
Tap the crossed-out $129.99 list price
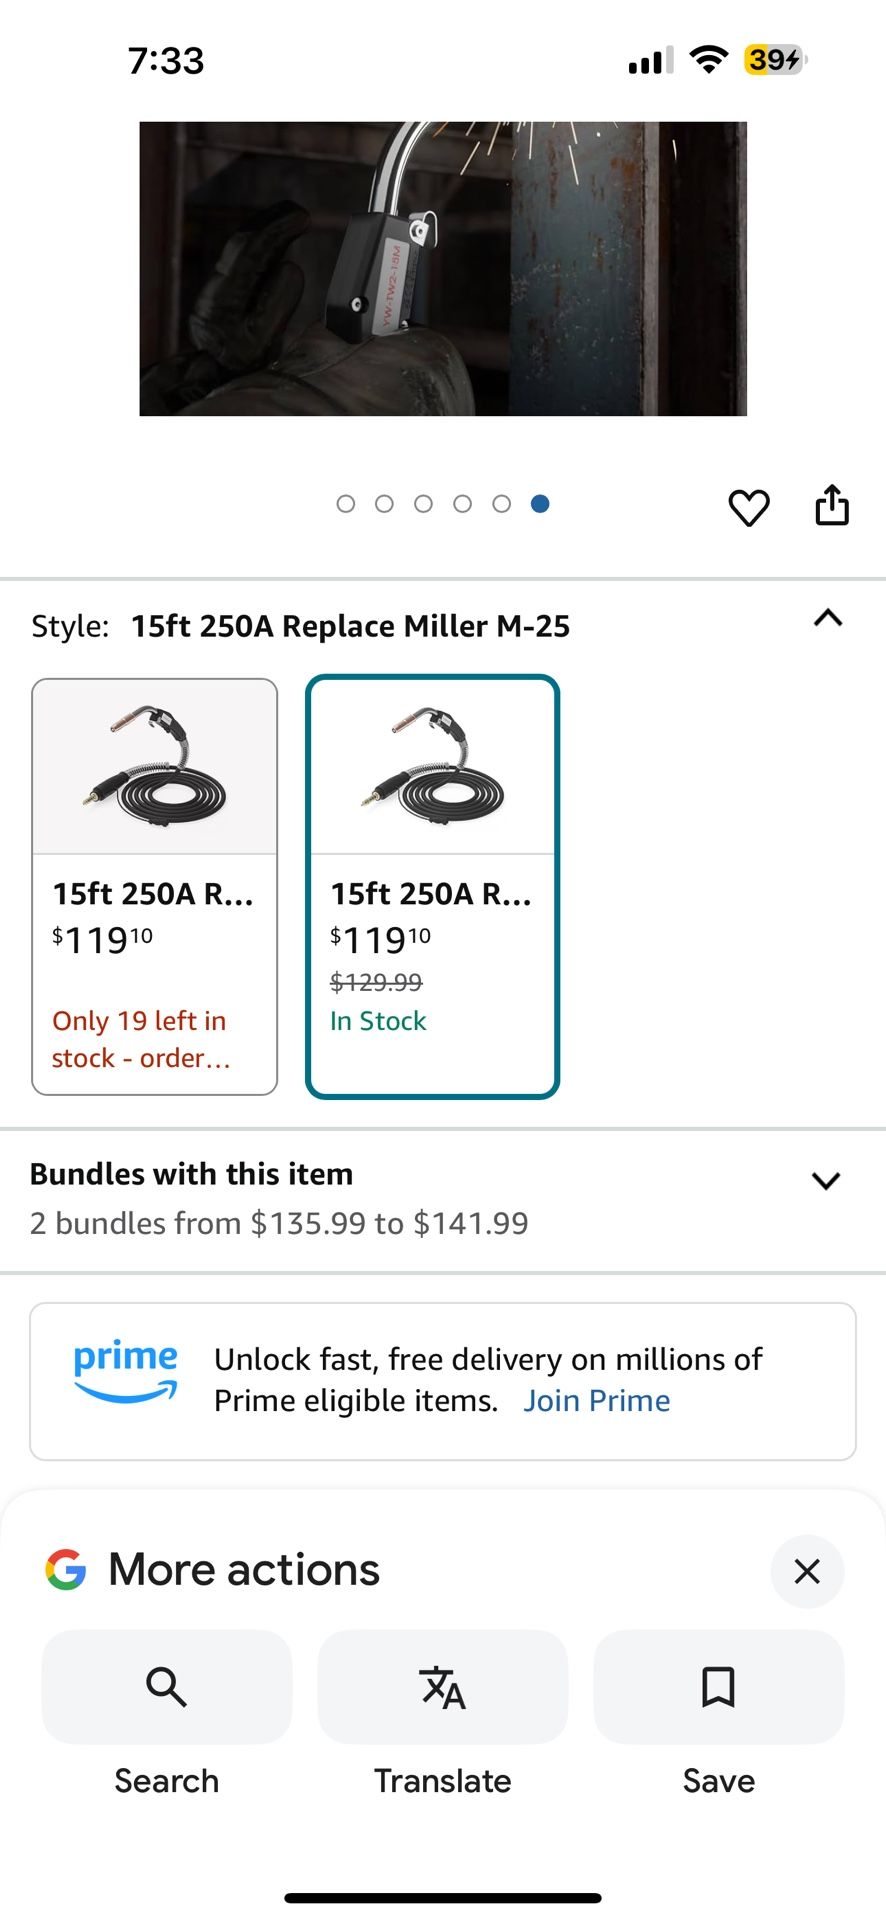click(376, 982)
